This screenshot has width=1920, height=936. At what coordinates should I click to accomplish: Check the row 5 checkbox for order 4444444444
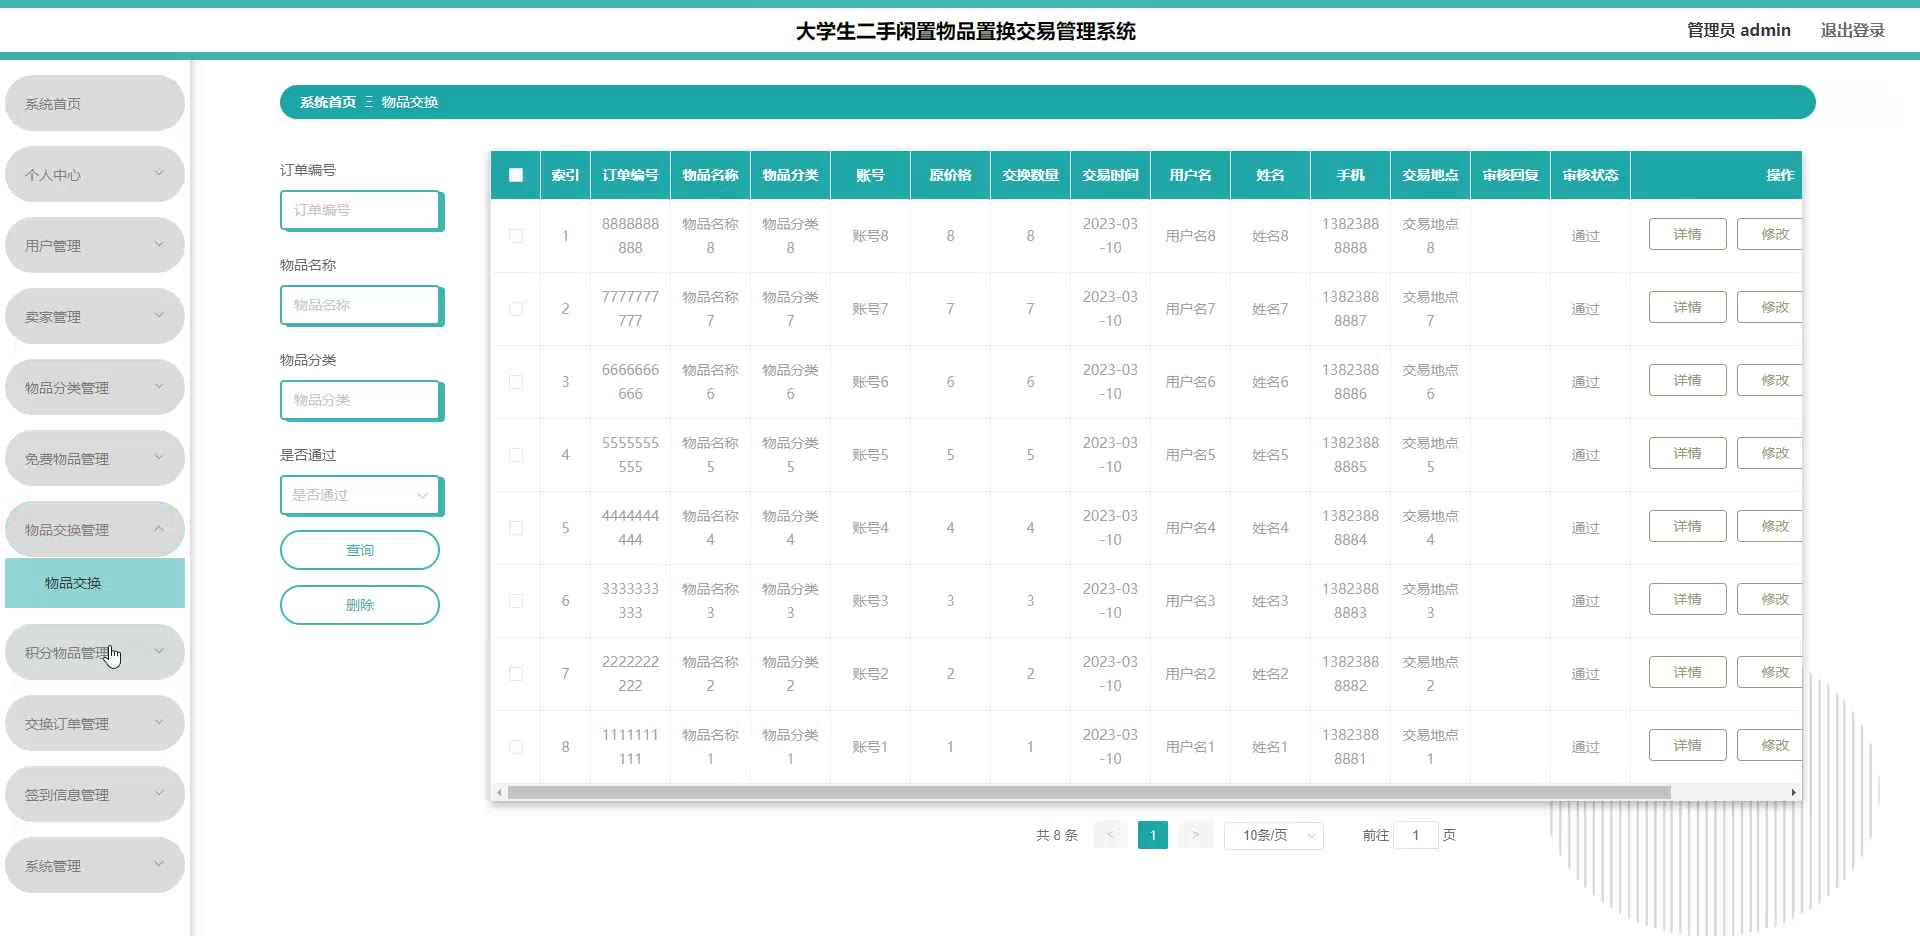pyautogui.click(x=516, y=528)
